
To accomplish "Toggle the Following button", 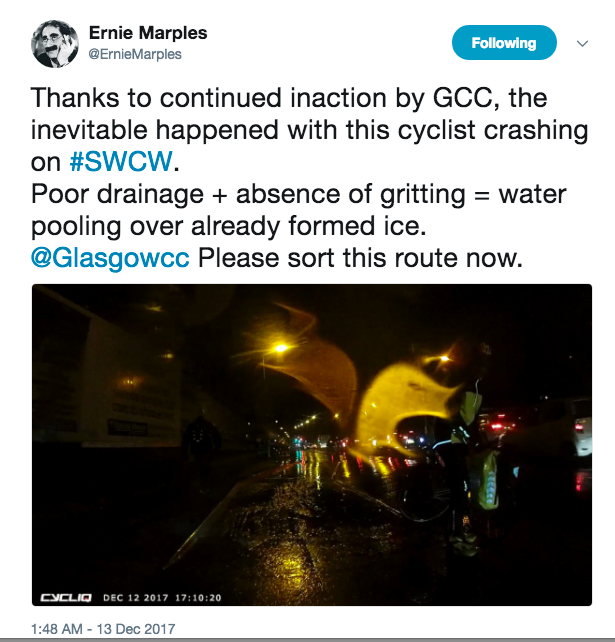I will pos(504,43).
